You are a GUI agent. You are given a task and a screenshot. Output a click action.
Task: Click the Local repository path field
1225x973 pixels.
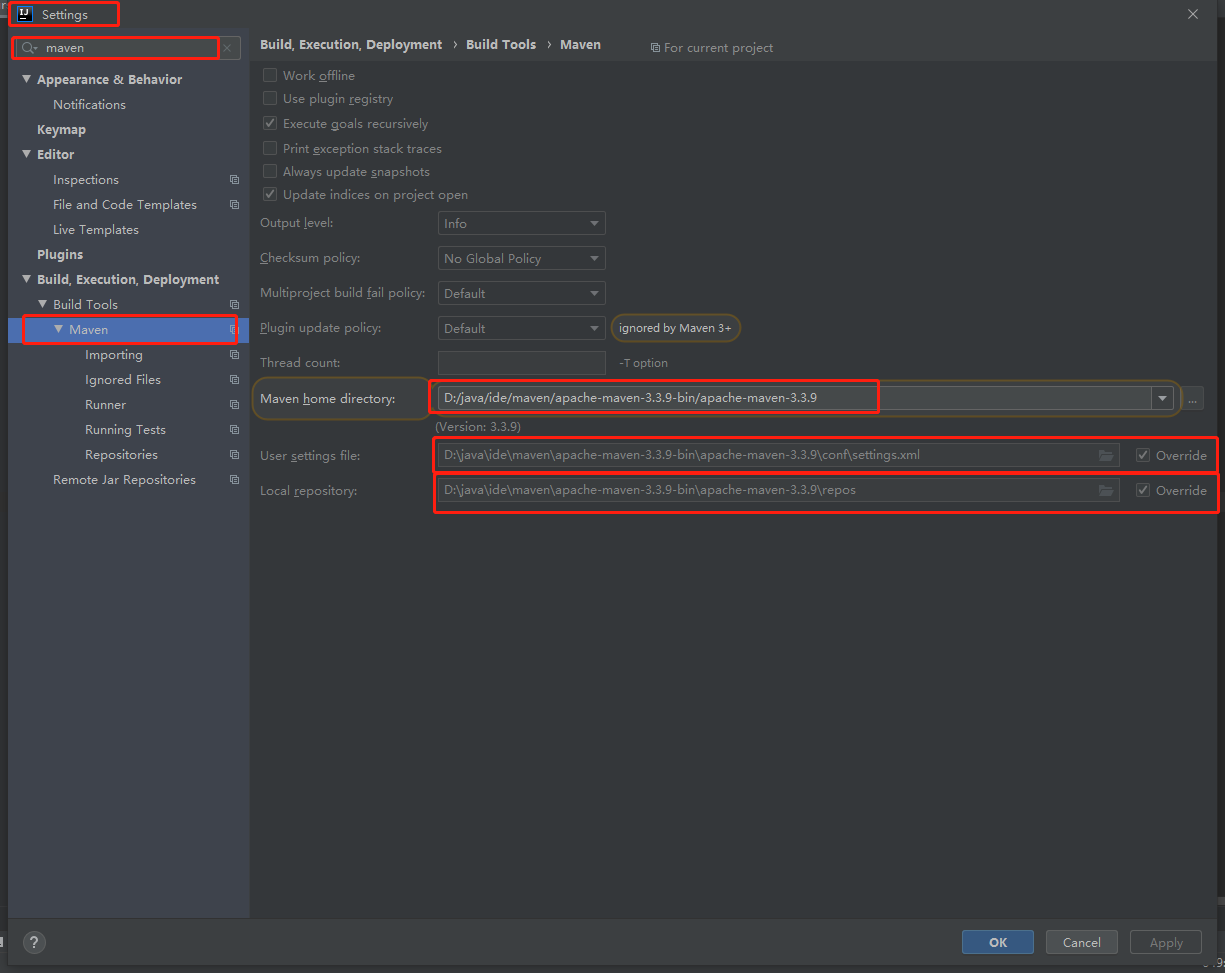(x=778, y=491)
